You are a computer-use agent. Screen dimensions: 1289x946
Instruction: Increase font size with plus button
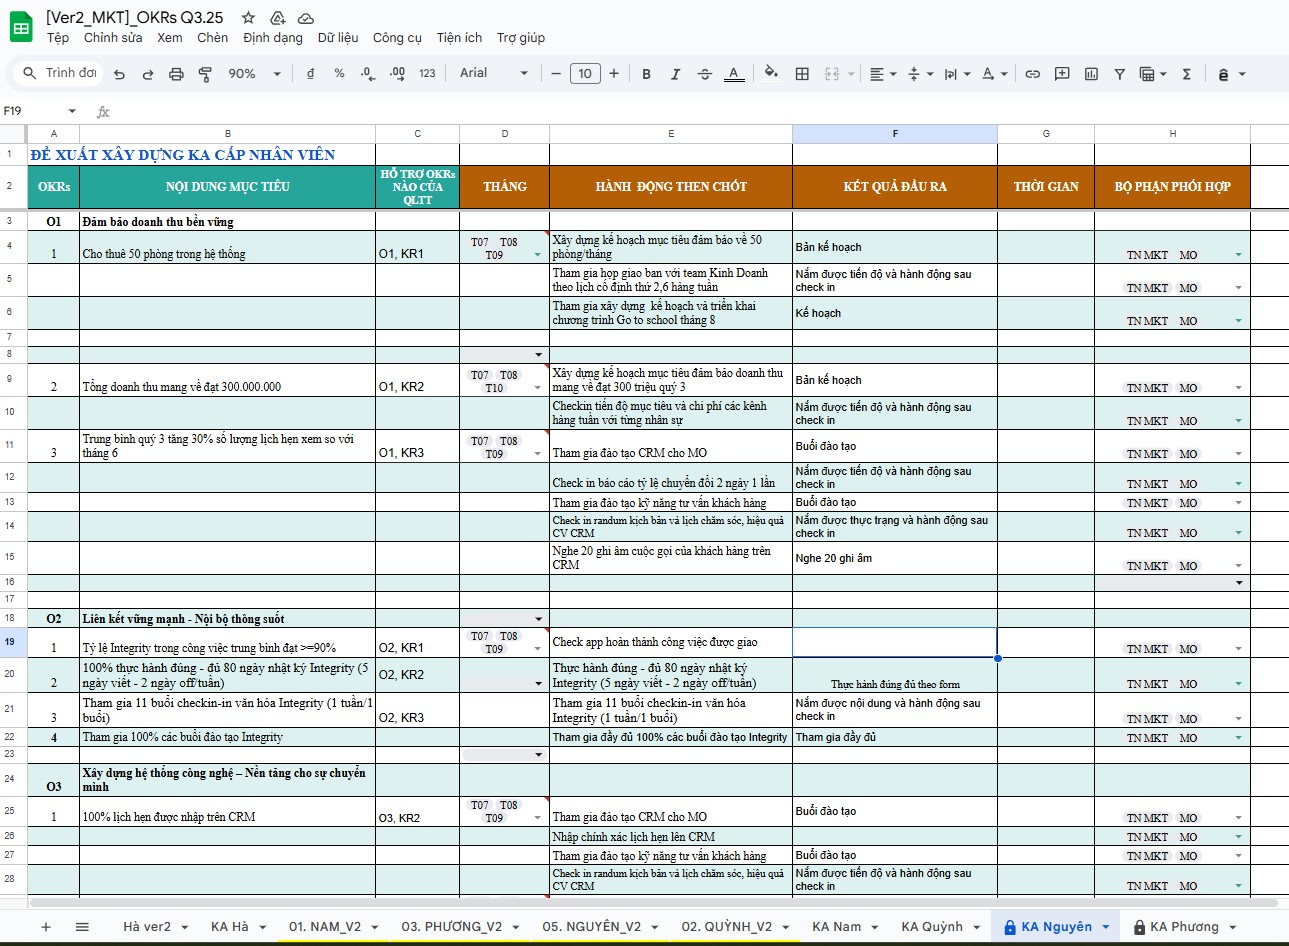click(x=614, y=73)
